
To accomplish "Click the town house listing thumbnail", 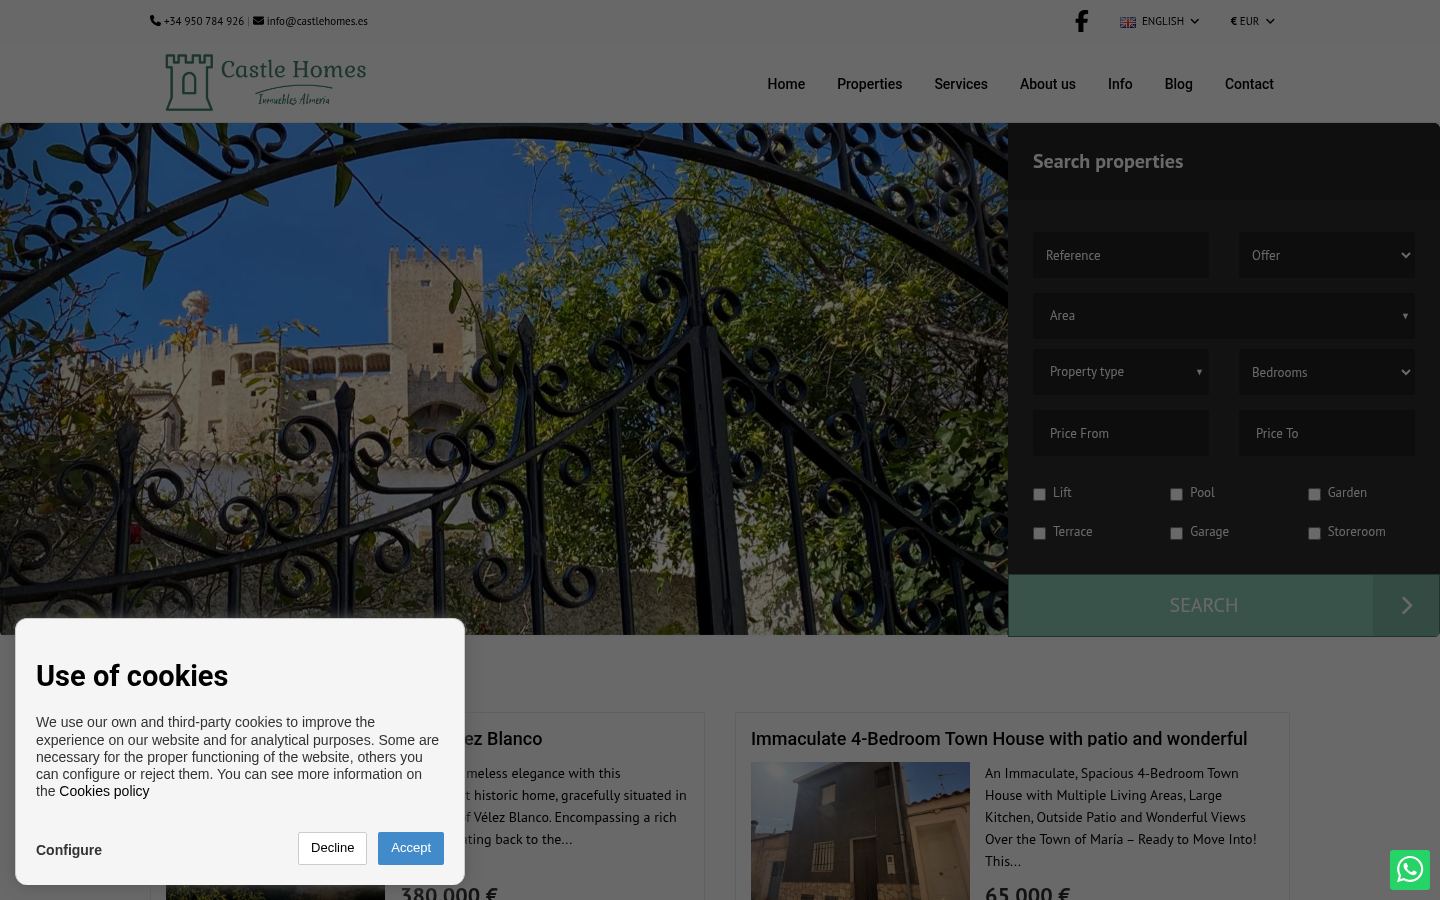I will [x=860, y=831].
